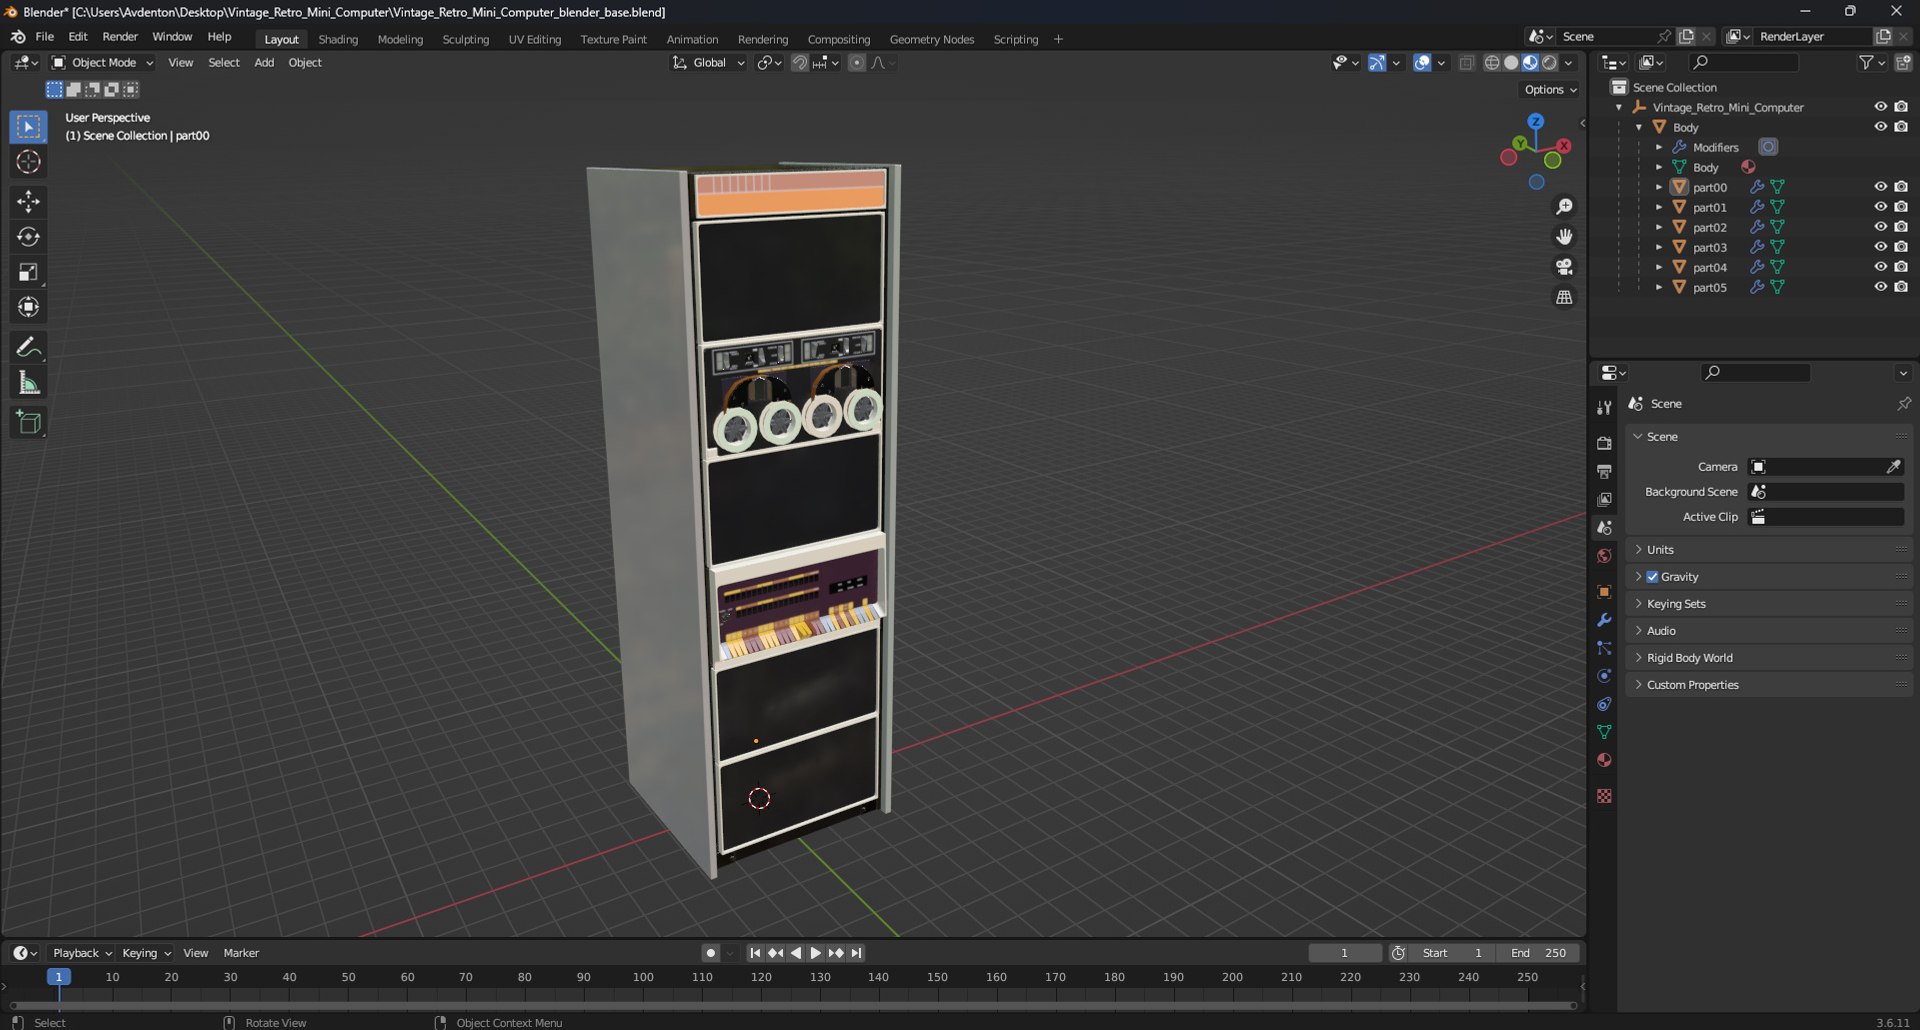
Task: Toggle viewport visibility of part00
Action: coord(1880,187)
